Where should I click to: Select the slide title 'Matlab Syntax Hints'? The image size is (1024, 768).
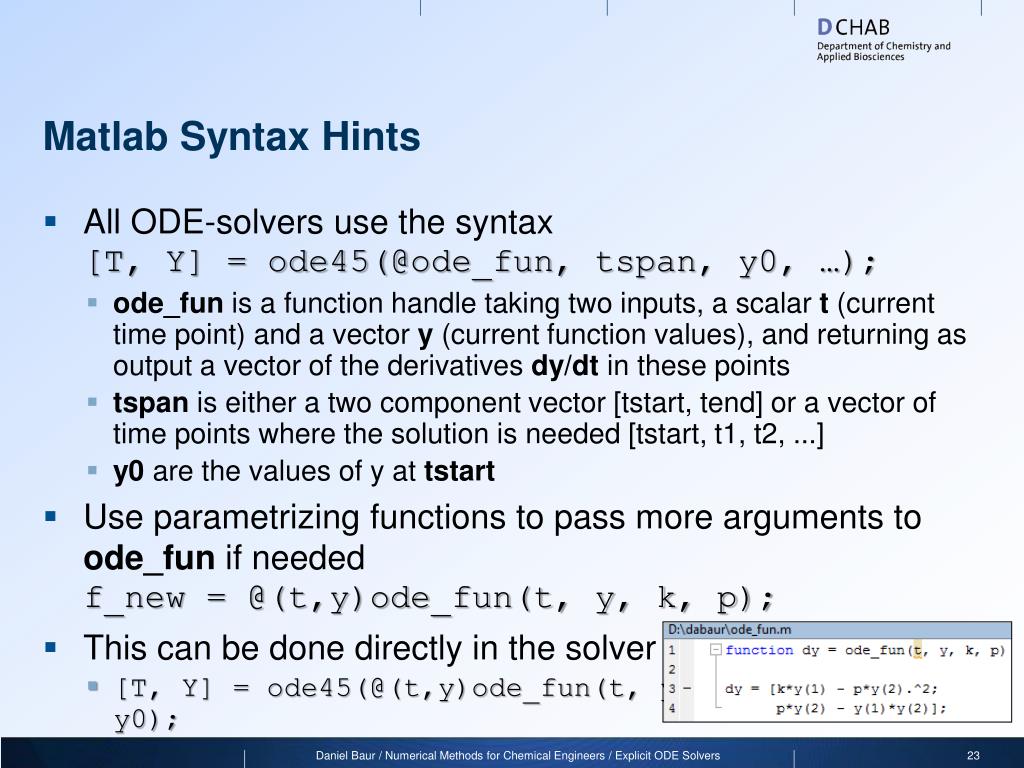click(x=232, y=136)
